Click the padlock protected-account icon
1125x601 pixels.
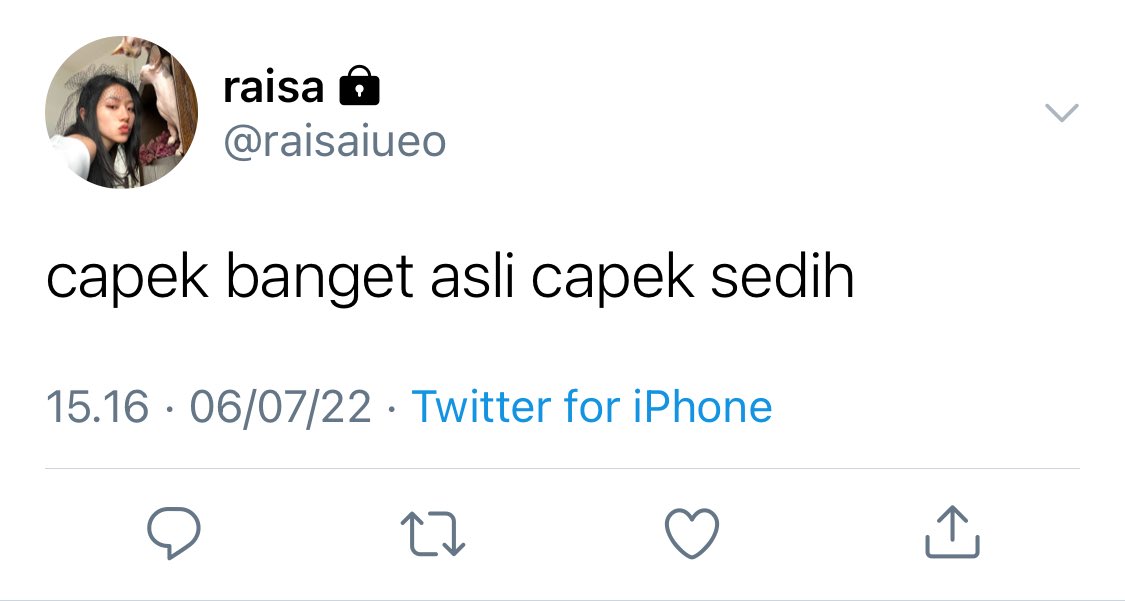click(359, 85)
